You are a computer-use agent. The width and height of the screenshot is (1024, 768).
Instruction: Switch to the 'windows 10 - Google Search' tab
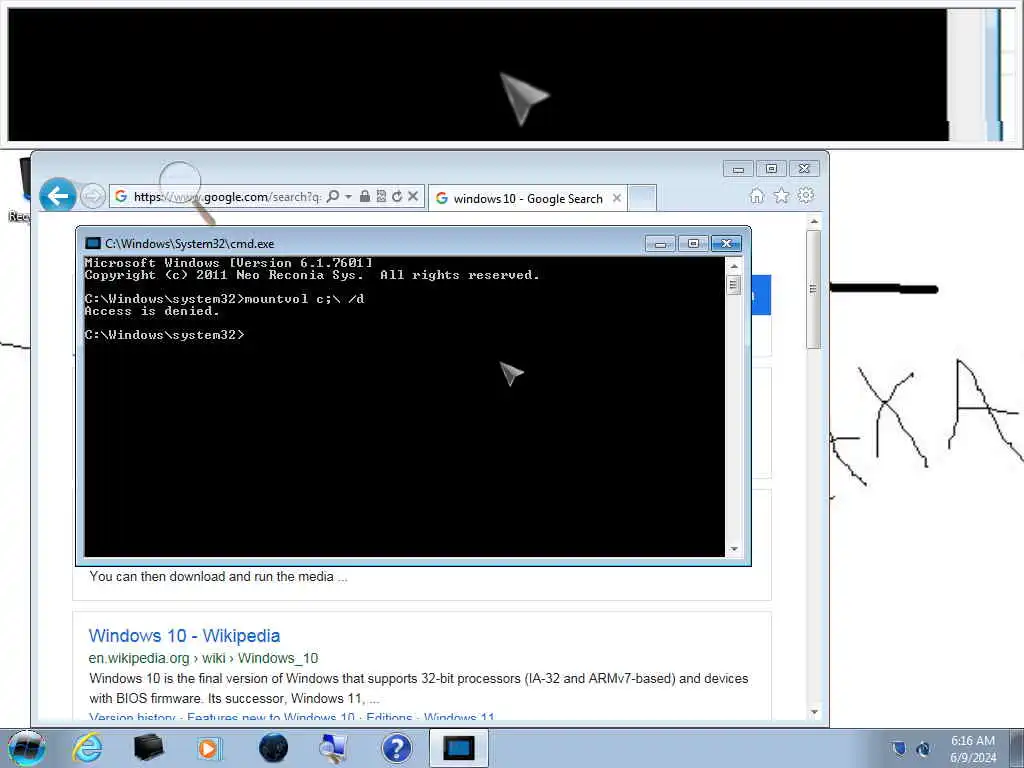coord(528,199)
